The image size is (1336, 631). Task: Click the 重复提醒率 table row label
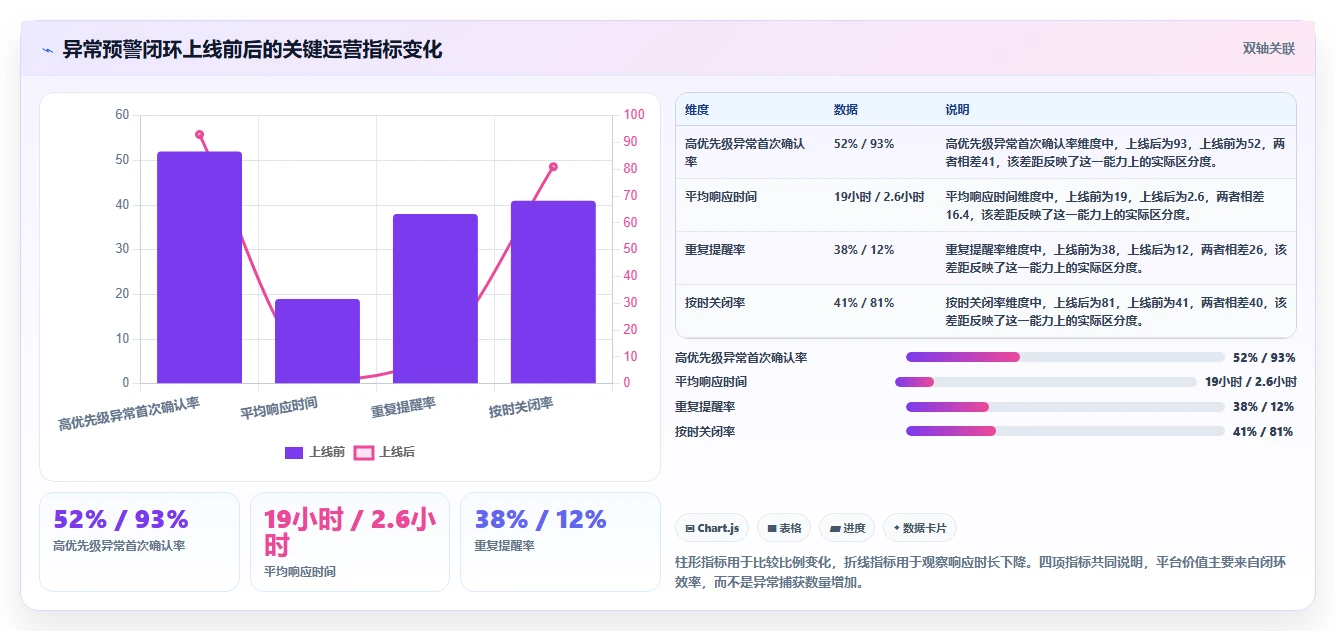pos(715,250)
